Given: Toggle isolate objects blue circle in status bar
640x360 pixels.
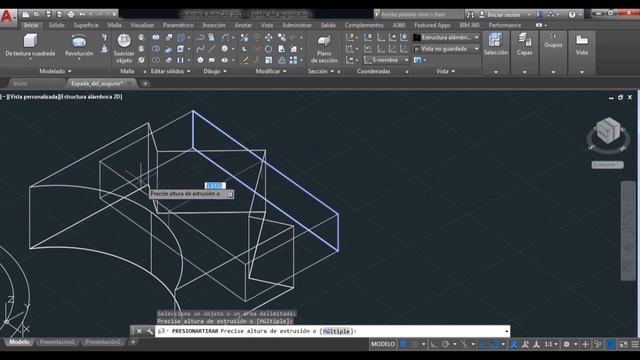Looking at the screenshot, I should pyautogui.click(x=611, y=344).
